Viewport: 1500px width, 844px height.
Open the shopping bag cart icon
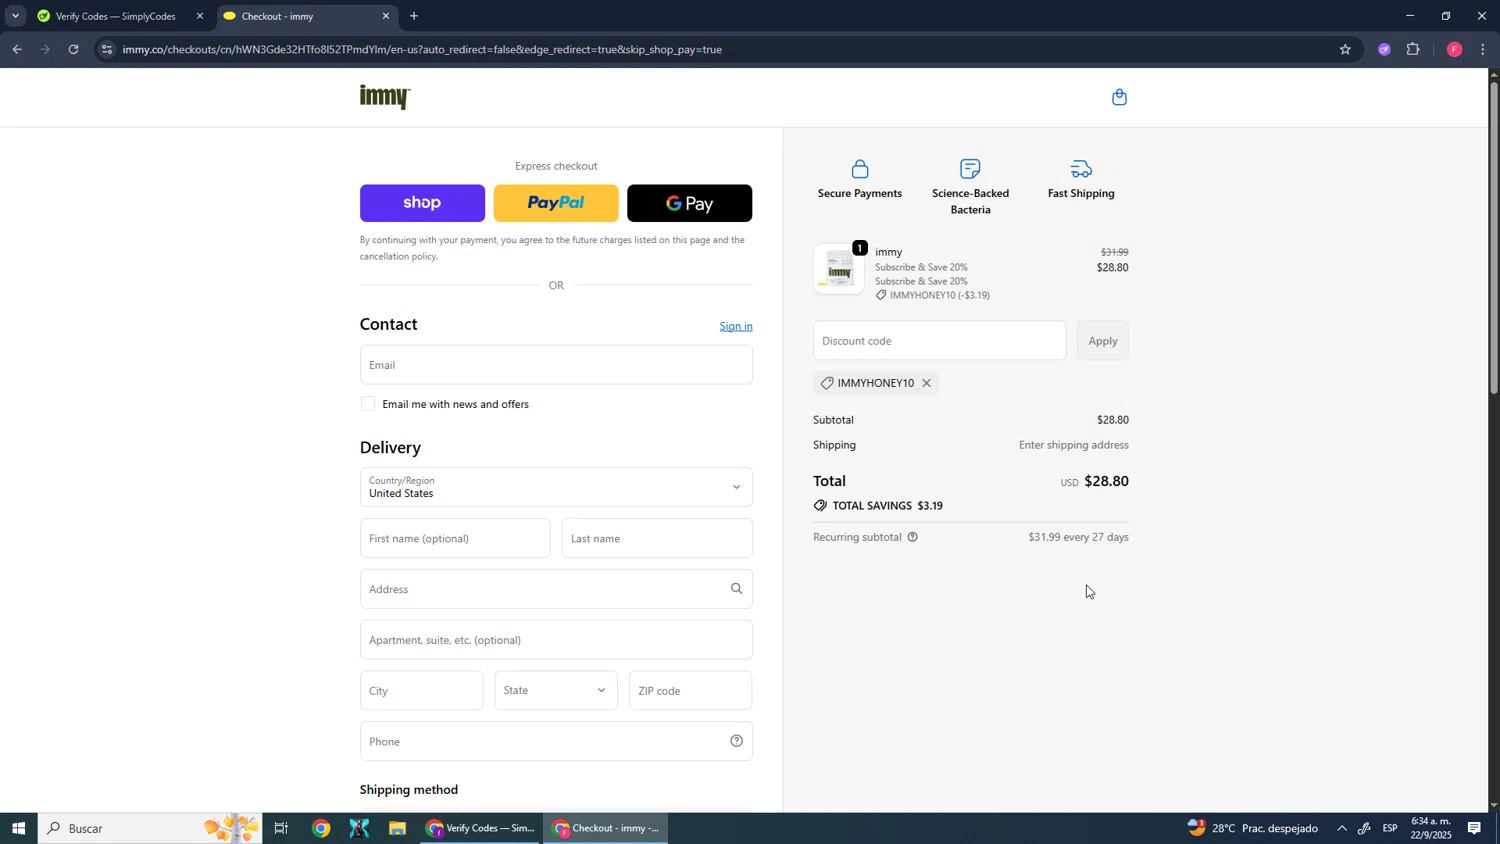point(1119,97)
